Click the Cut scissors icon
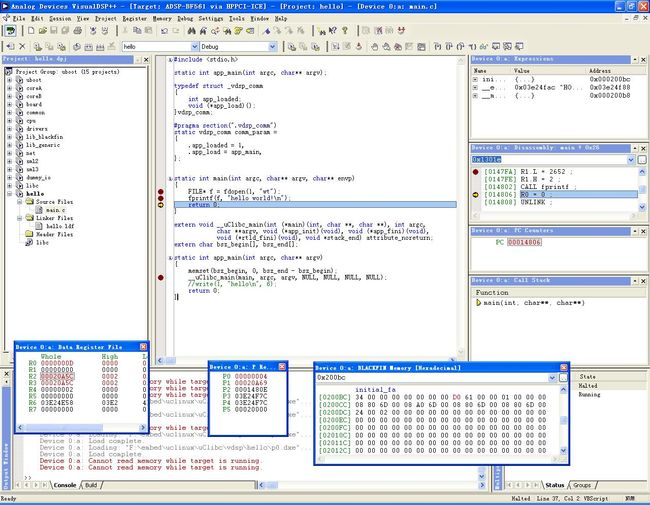650x505 pixels. tap(125, 31)
